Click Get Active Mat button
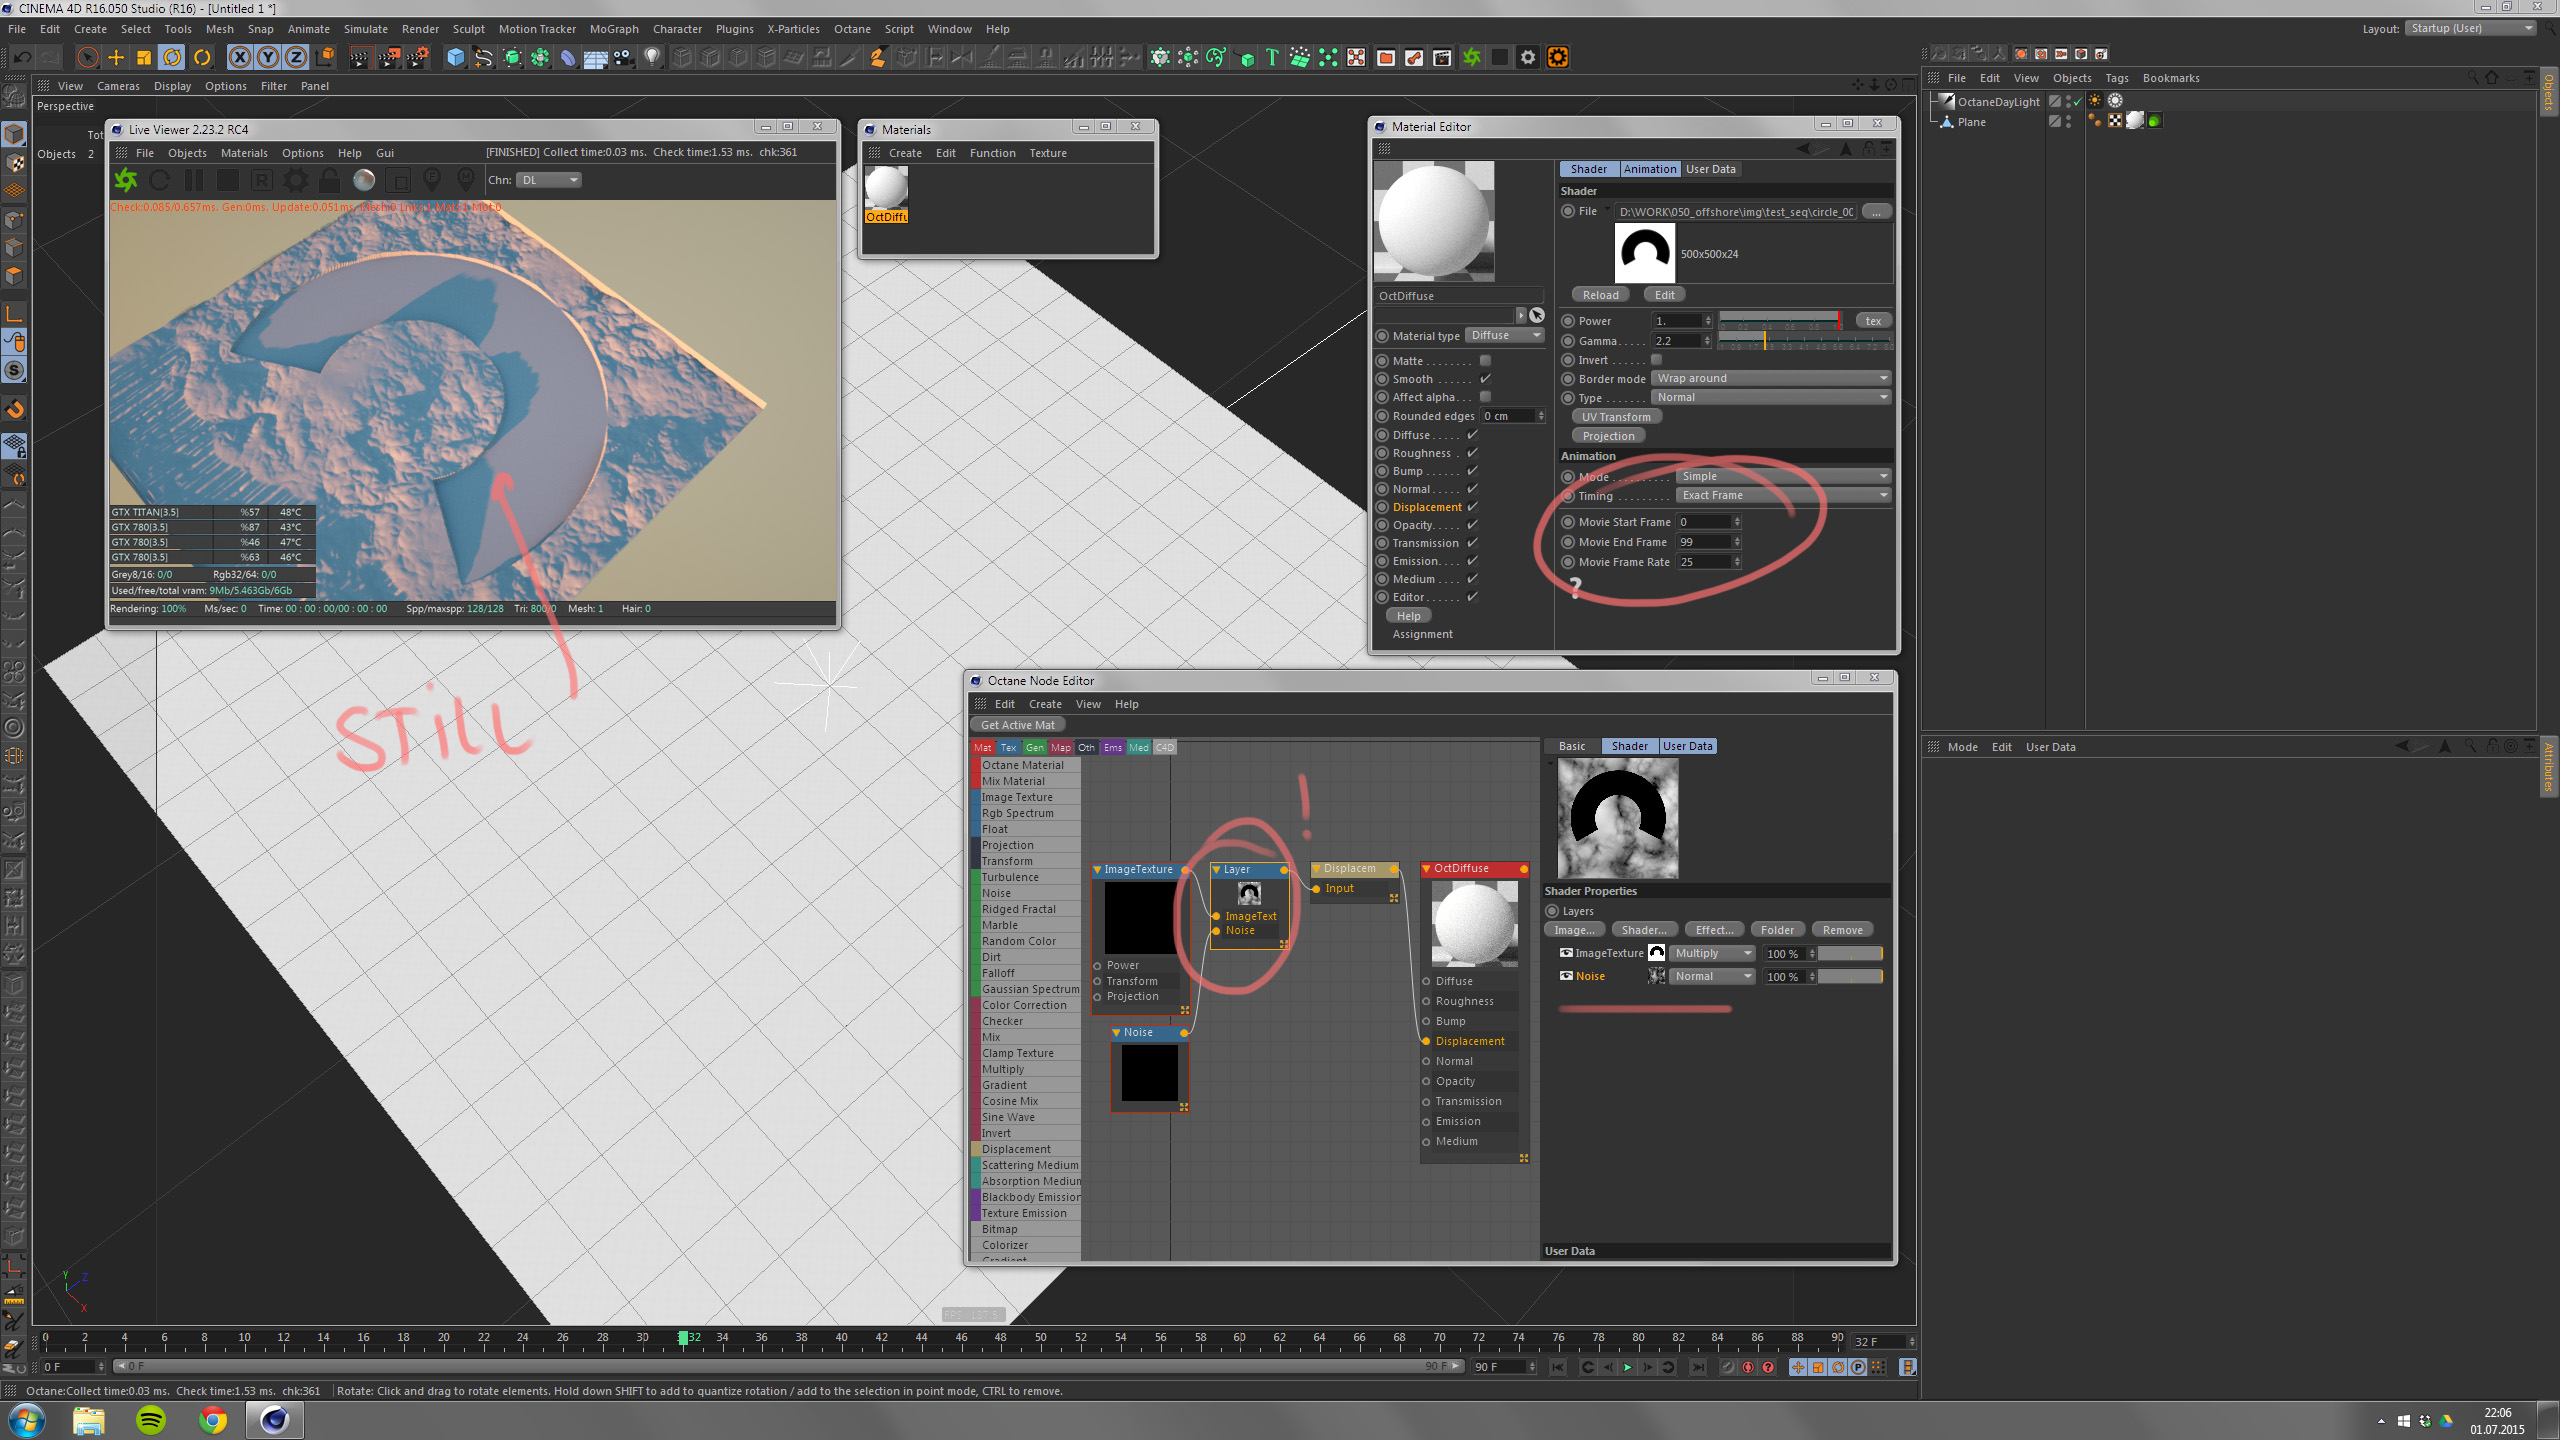The width and height of the screenshot is (2560, 1440). tap(1017, 725)
